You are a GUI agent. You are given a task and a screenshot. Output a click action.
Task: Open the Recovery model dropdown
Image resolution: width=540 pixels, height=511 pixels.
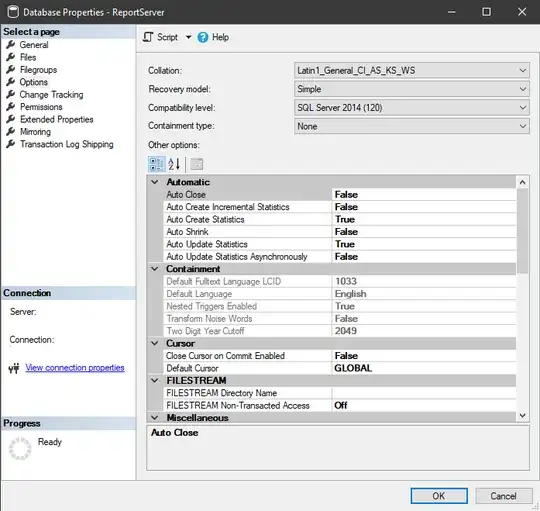[412, 89]
